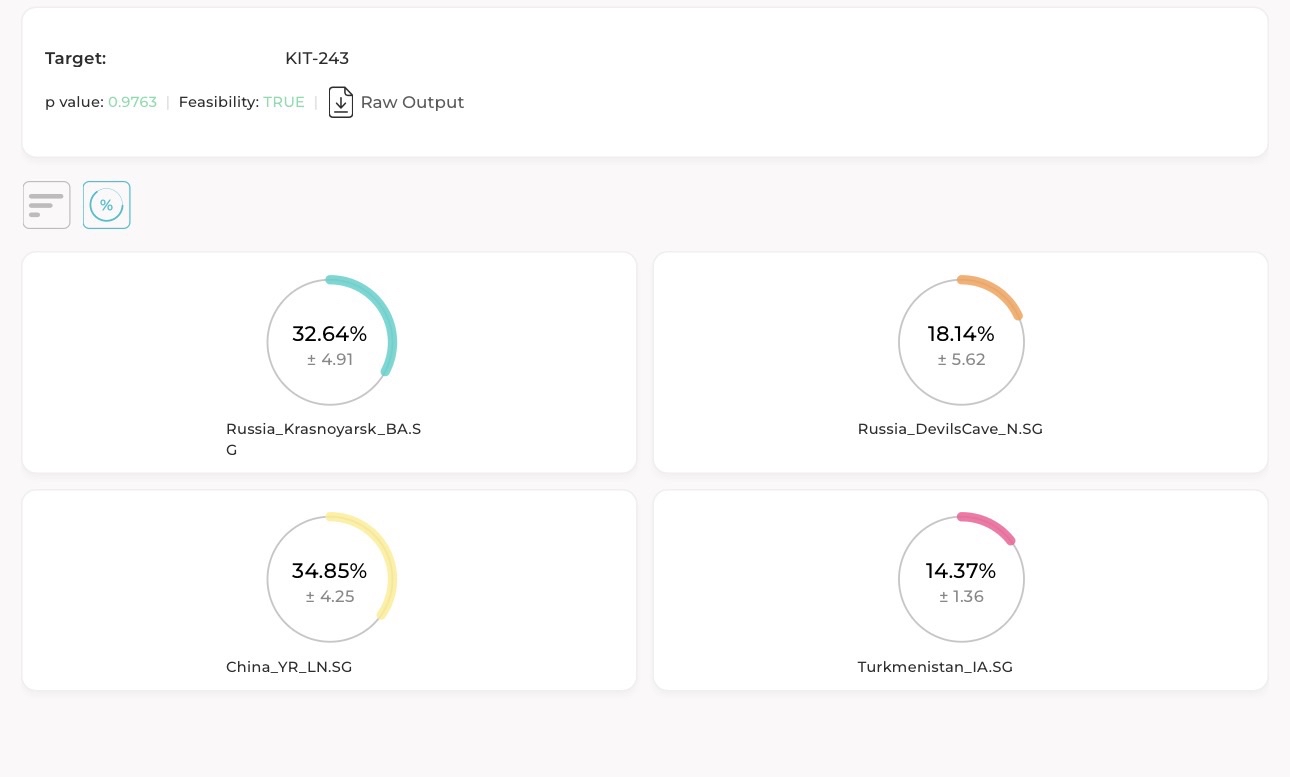Viewport: 1290px width, 777px height.
Task: Click the ± 4.25 error value
Action: click(x=330, y=596)
